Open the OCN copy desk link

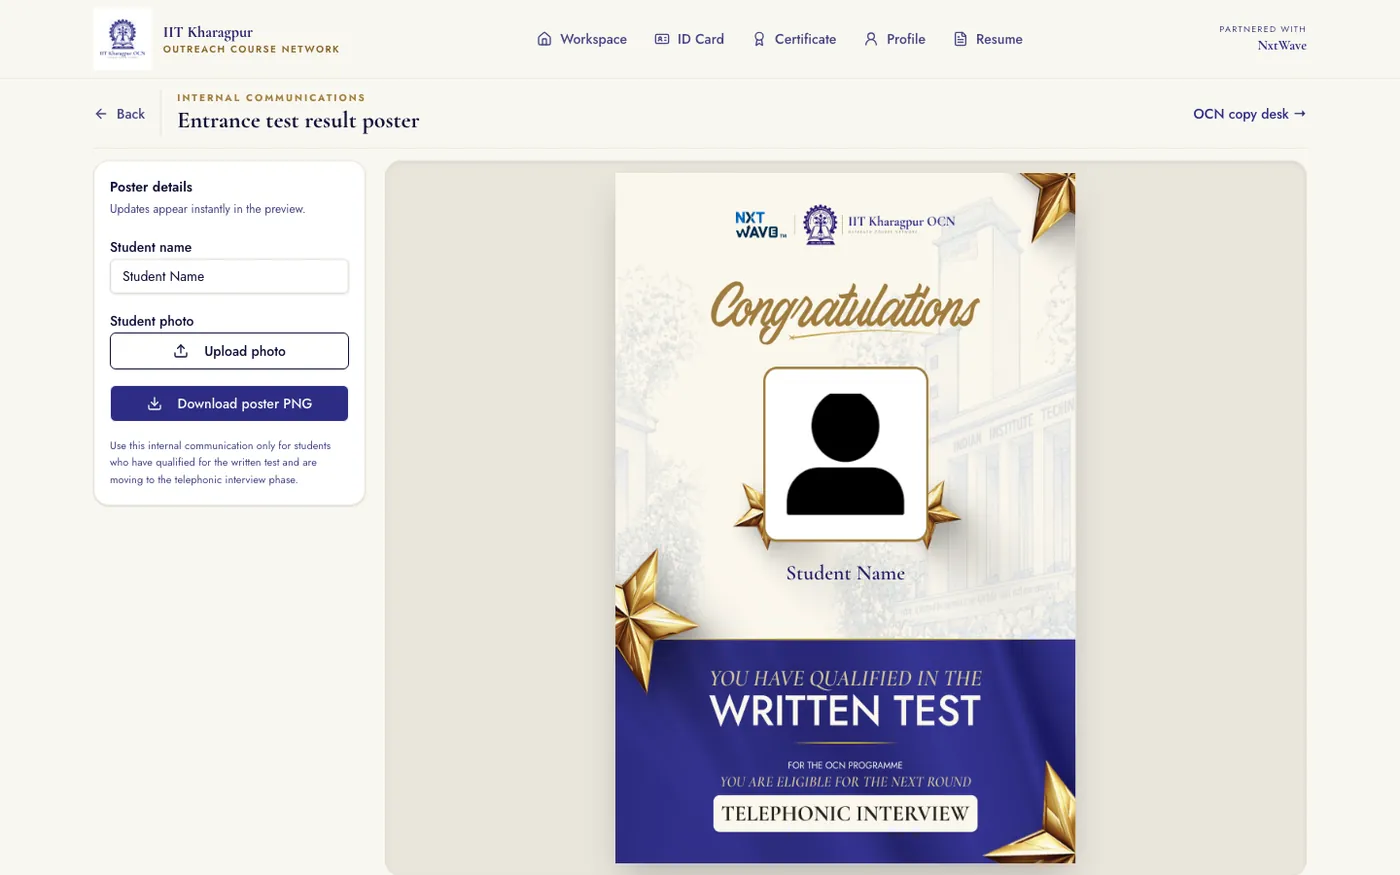coord(1249,114)
